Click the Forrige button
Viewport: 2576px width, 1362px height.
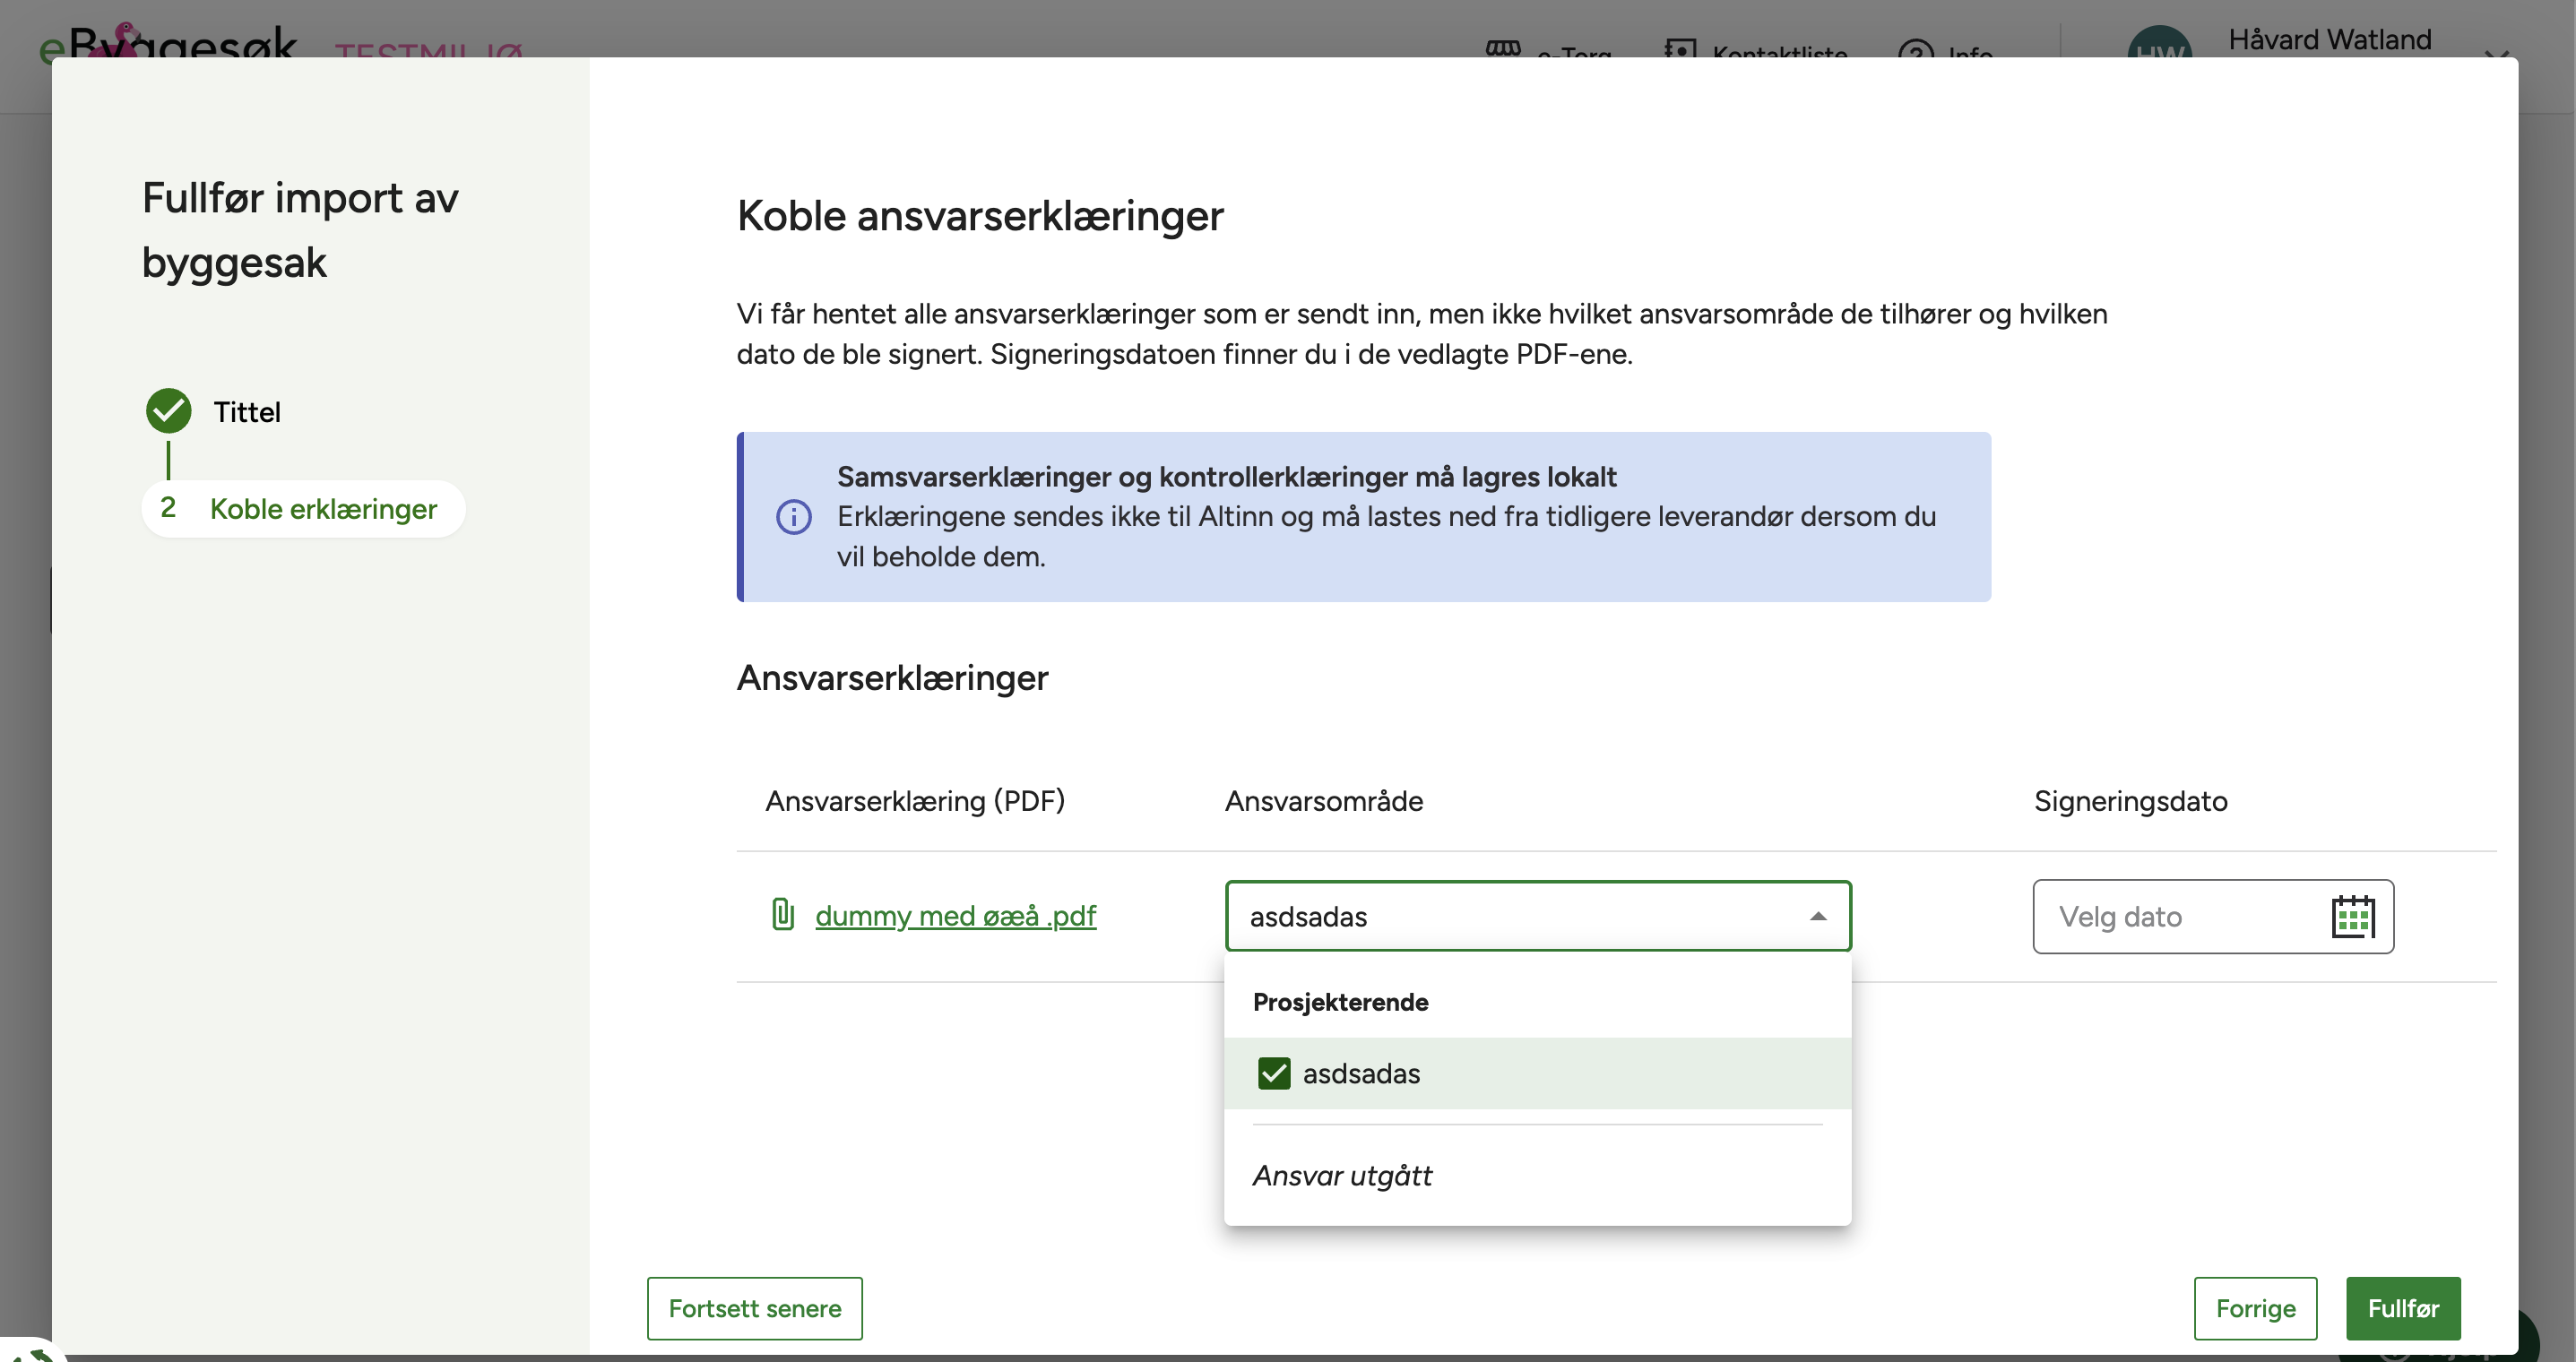coord(2254,1308)
